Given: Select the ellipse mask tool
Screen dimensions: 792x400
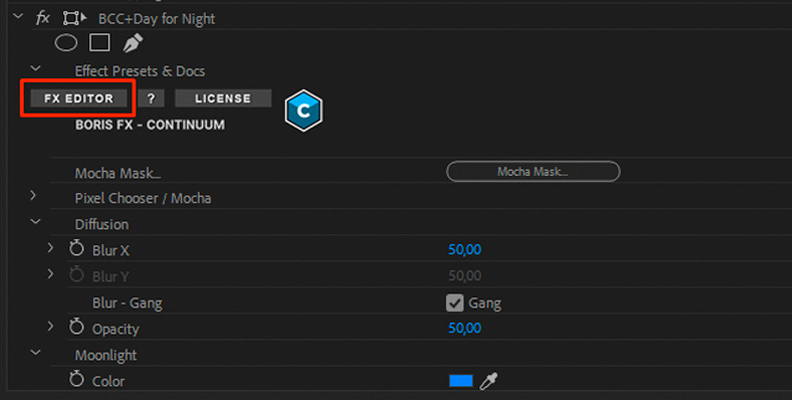Looking at the screenshot, I should [x=66, y=43].
